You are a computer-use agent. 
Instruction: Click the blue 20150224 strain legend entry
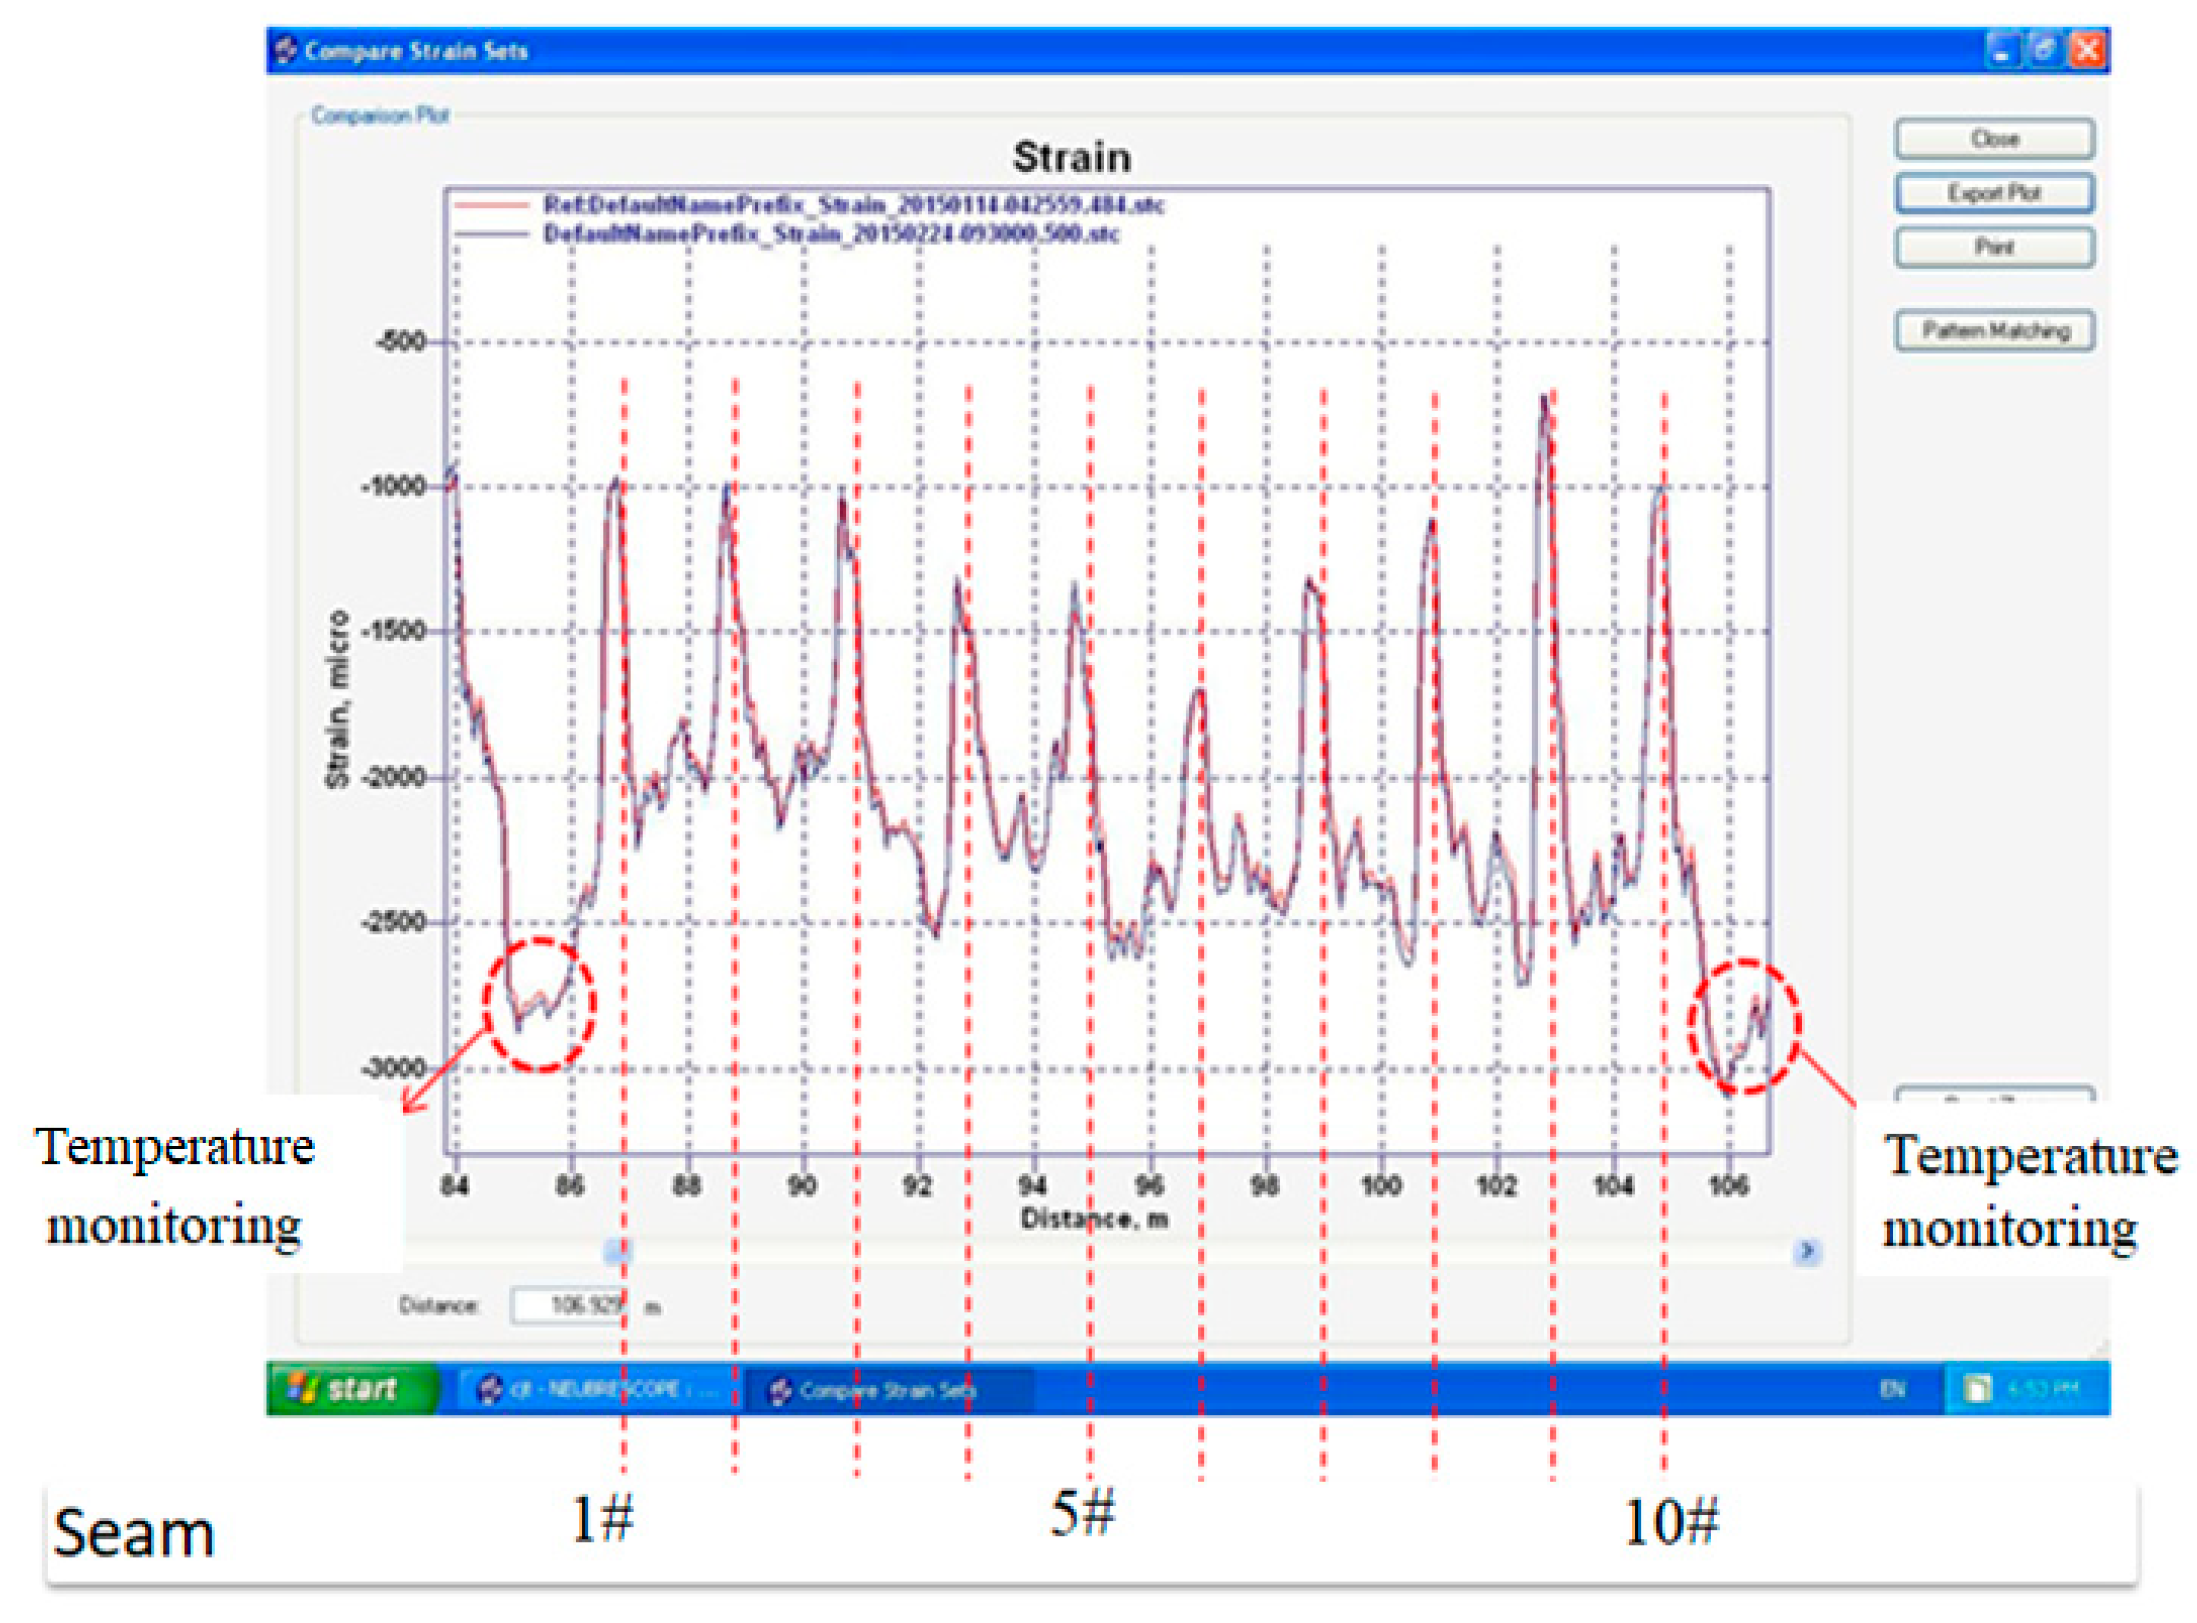[x=830, y=234]
